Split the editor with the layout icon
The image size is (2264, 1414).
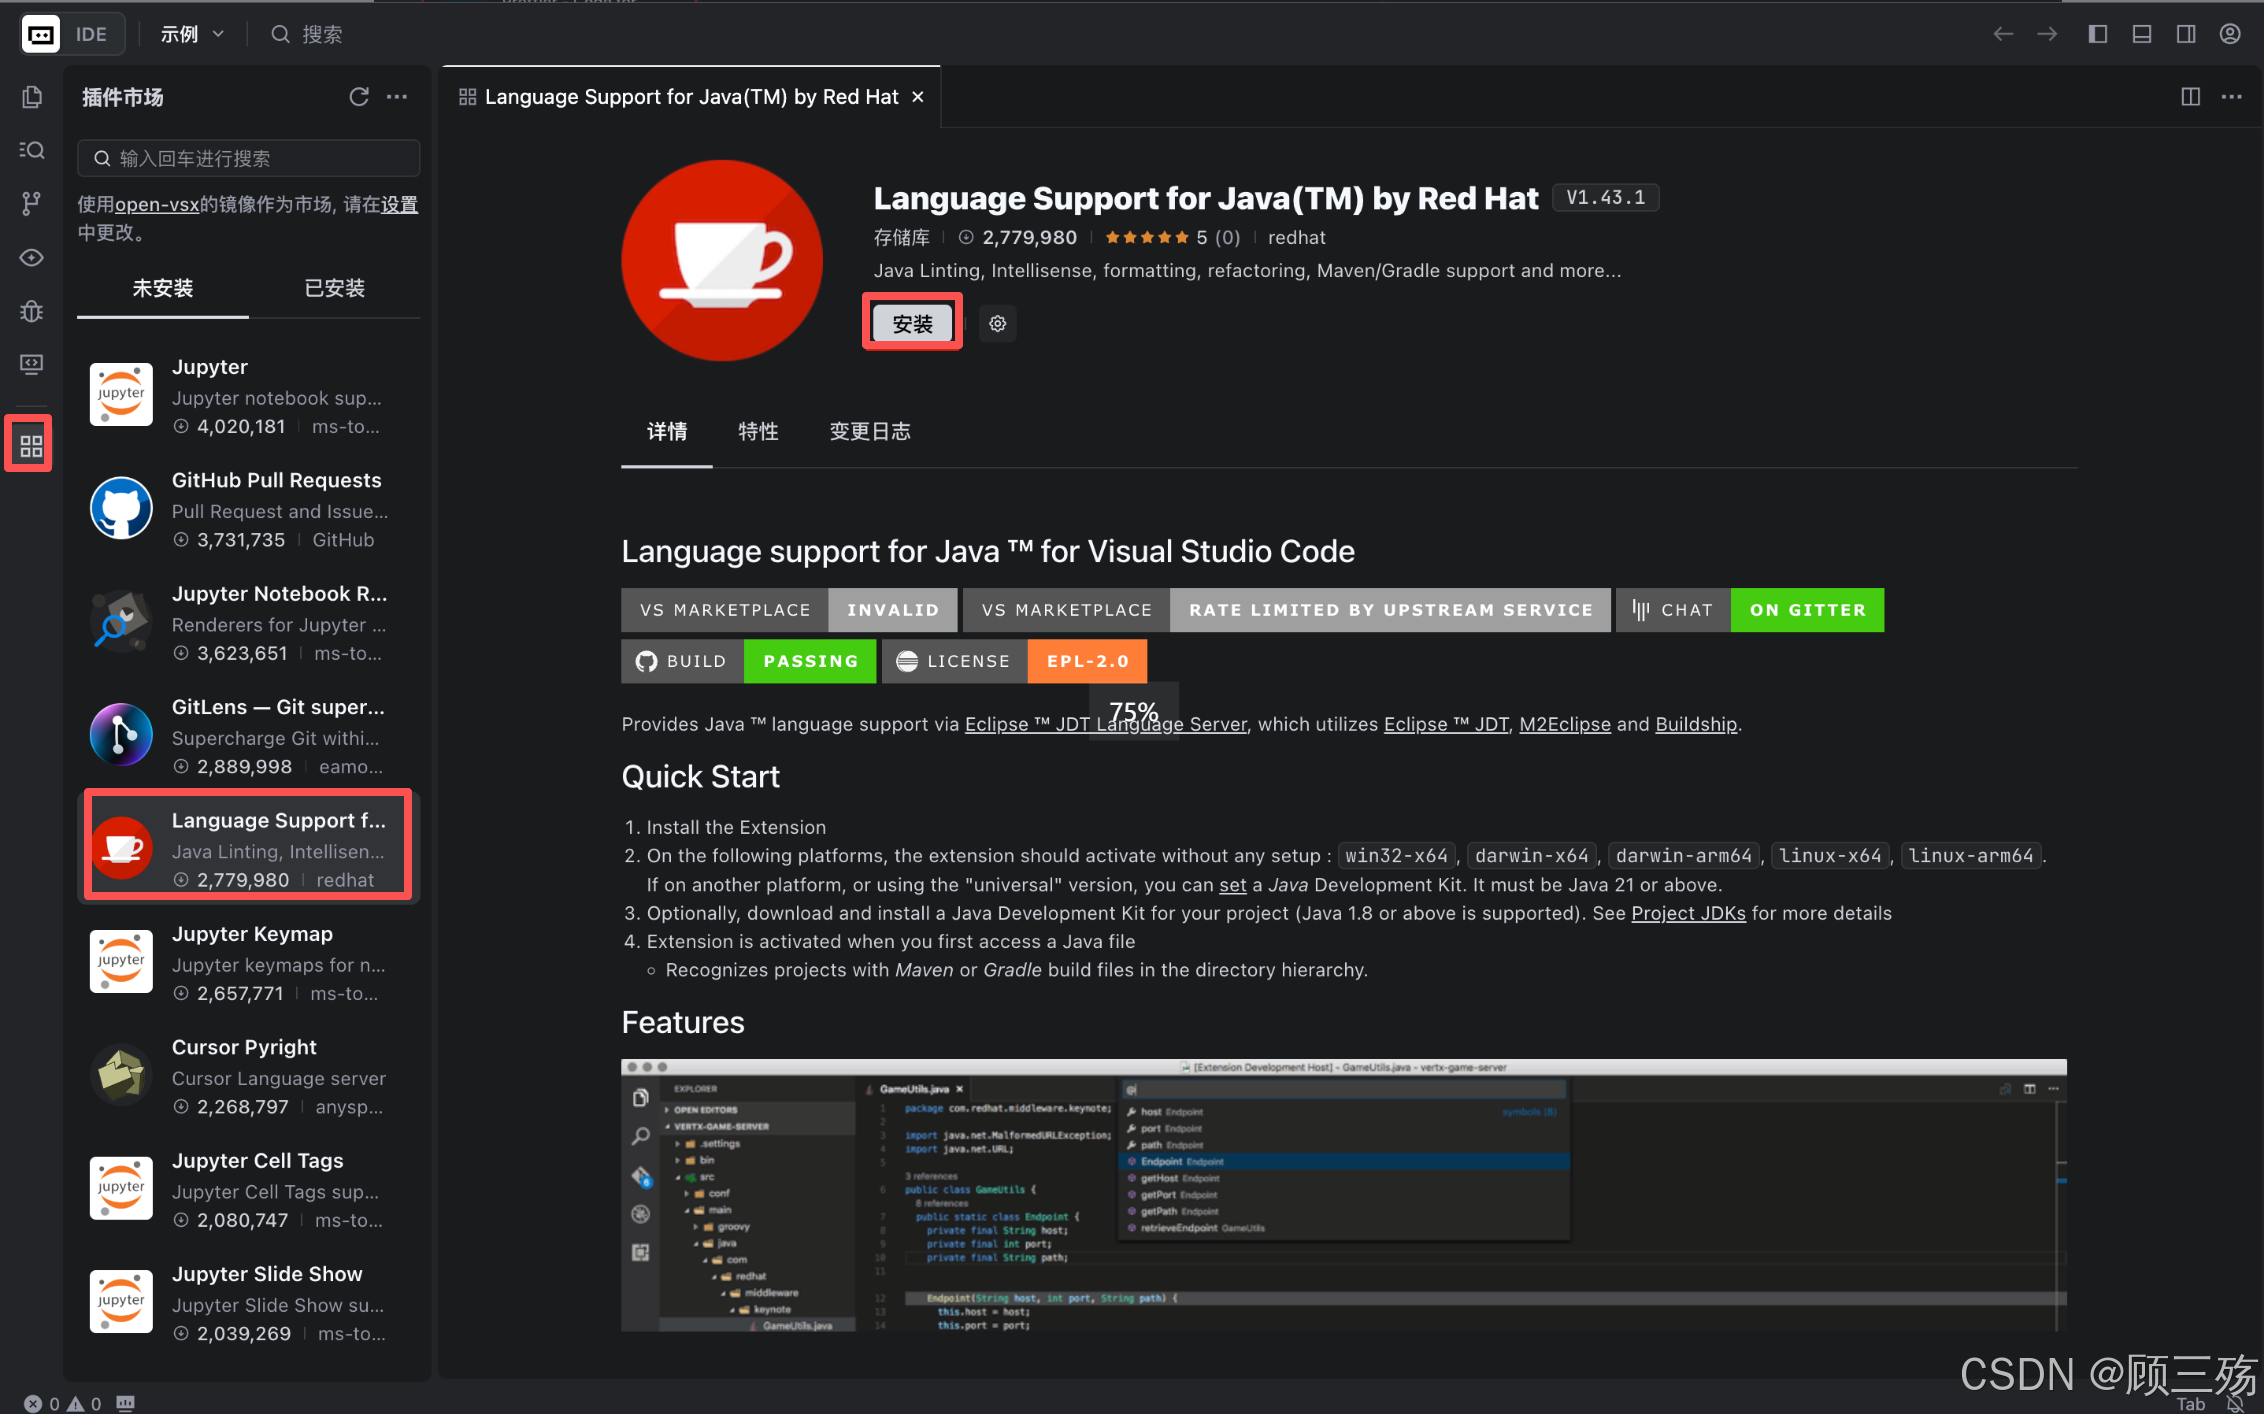point(2190,97)
